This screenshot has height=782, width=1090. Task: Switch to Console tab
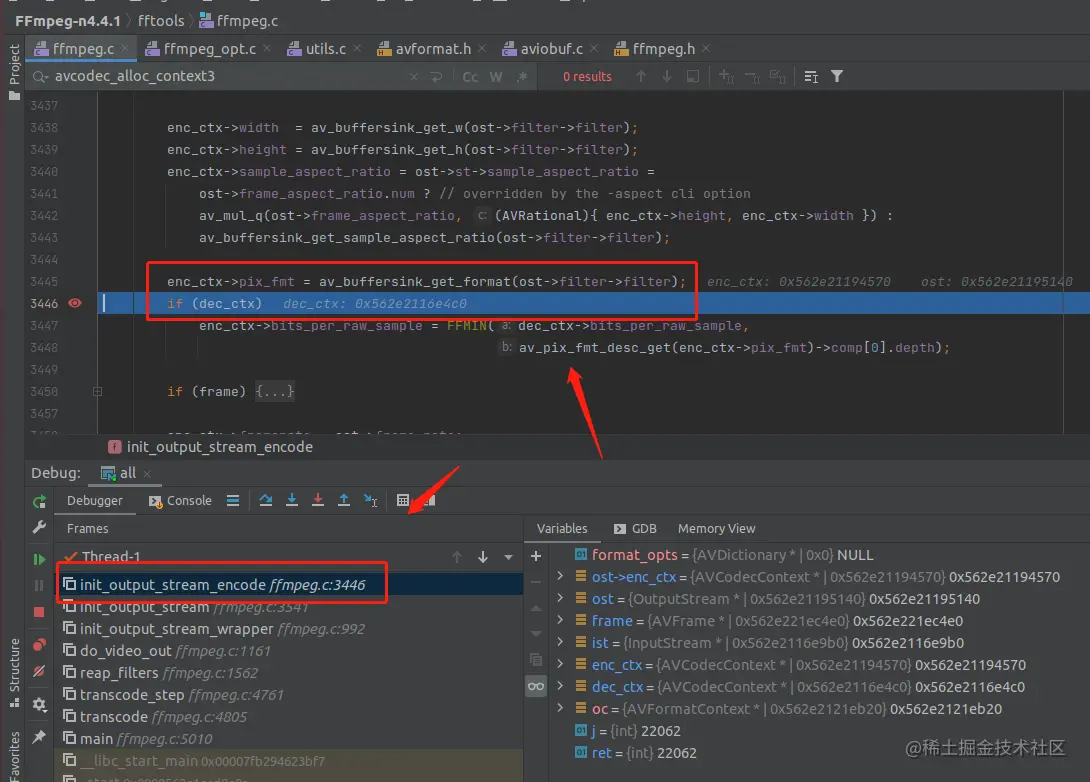point(181,500)
